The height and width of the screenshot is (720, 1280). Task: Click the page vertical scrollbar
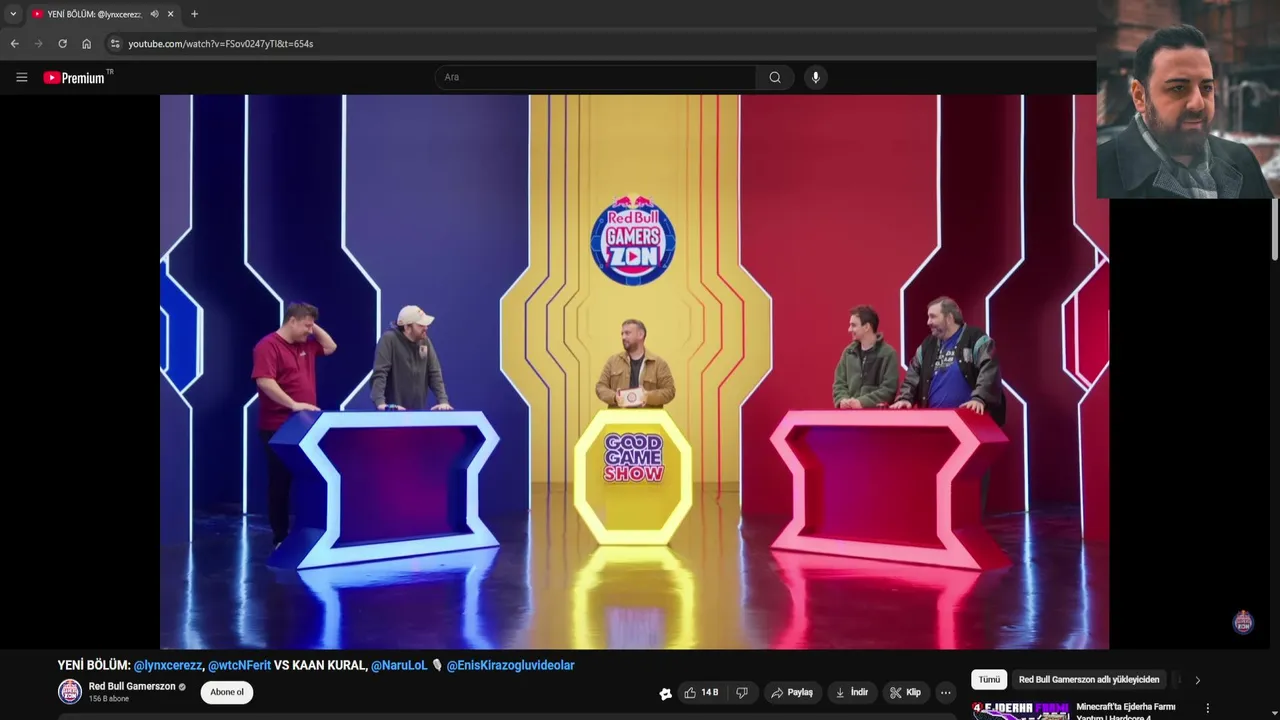pos(1274,230)
